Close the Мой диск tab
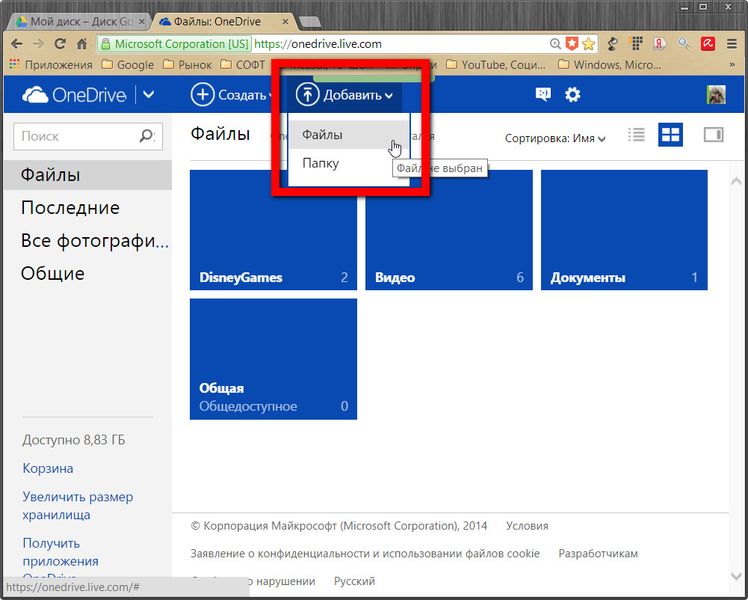 pos(142,22)
